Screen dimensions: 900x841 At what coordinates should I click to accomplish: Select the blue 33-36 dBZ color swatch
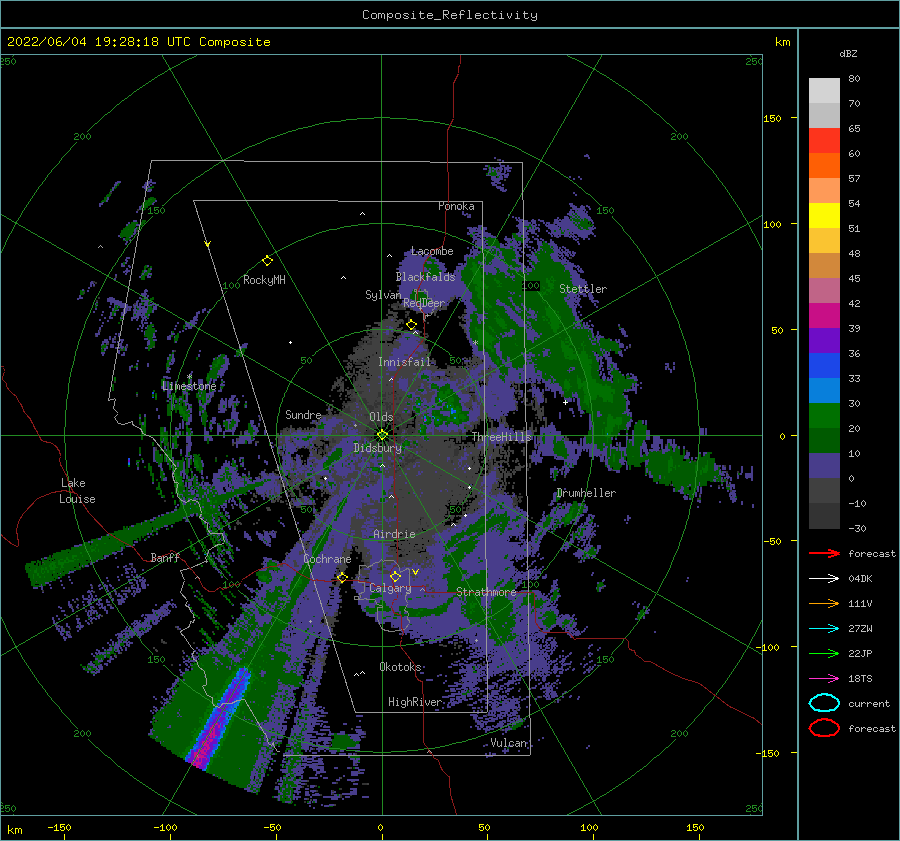pyautogui.click(x=824, y=366)
